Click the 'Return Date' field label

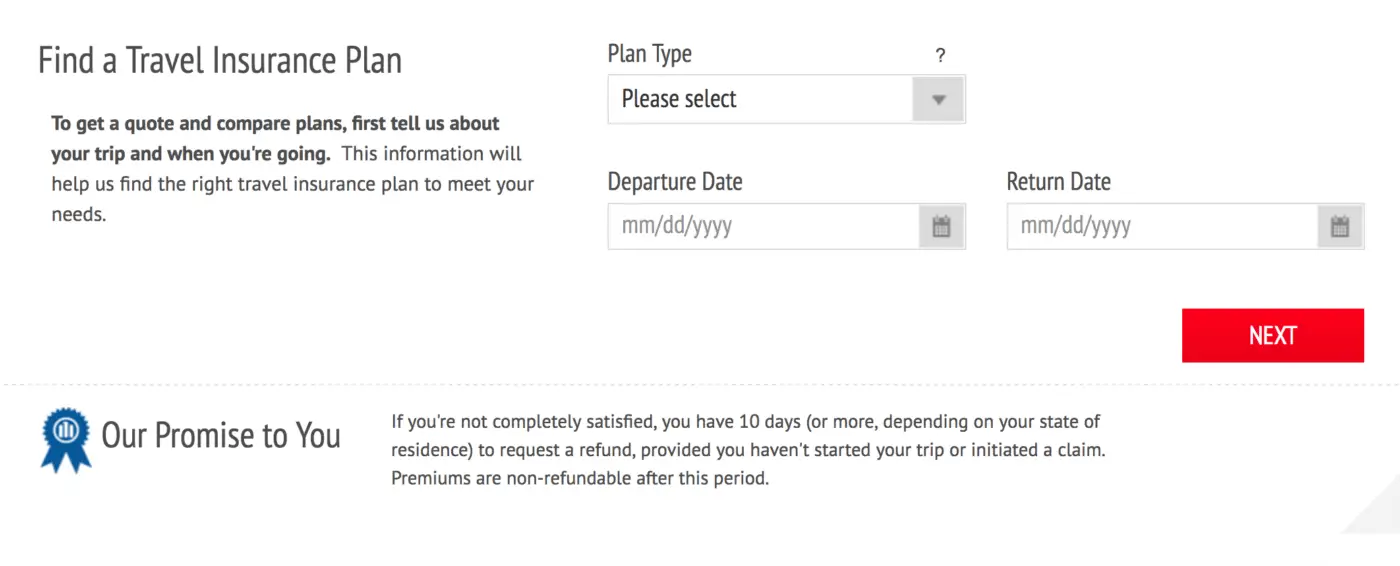1059,182
